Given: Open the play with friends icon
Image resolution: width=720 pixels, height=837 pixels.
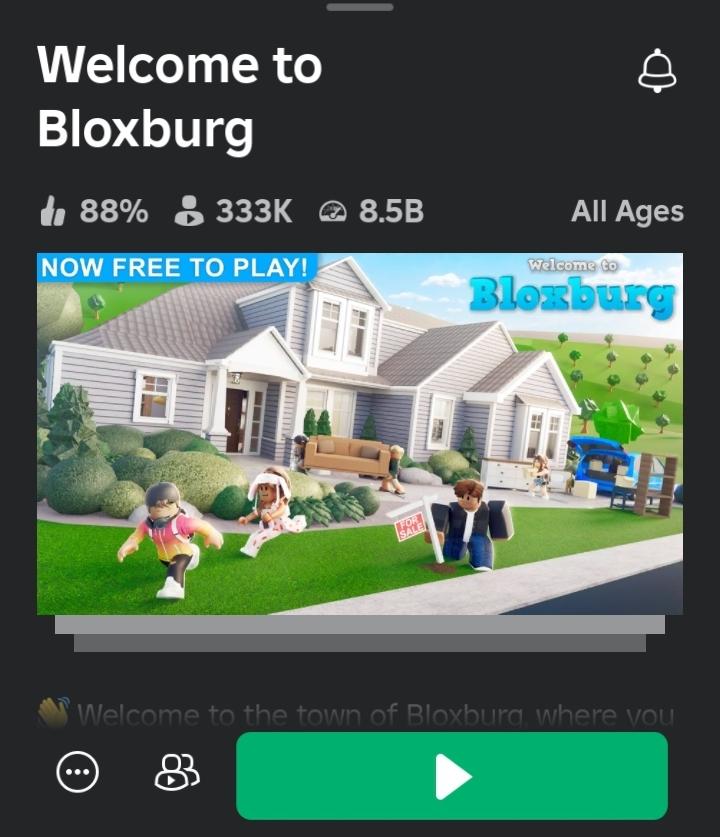Looking at the screenshot, I should pyautogui.click(x=177, y=771).
